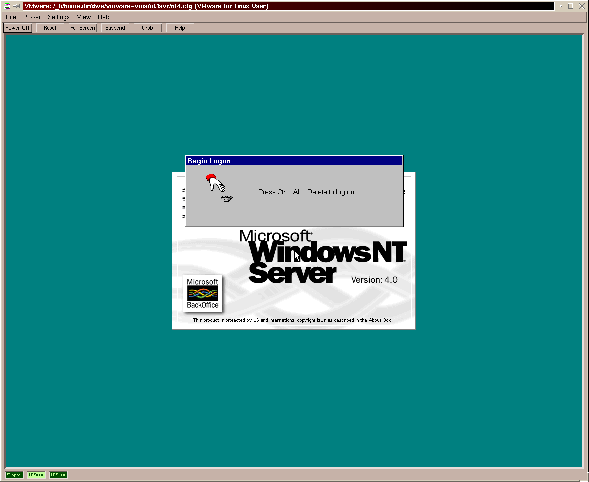Open the Settings menu

click(x=58, y=17)
